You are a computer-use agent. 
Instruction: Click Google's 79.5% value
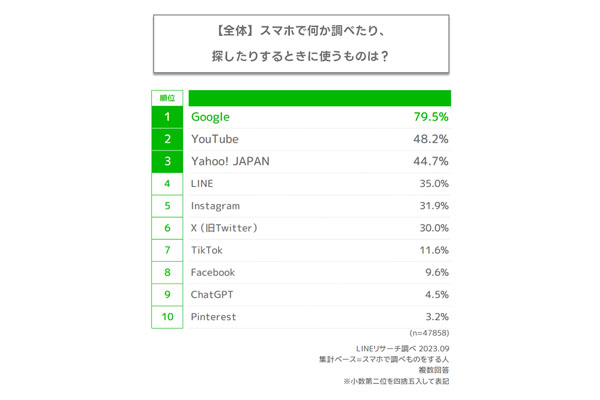(431, 117)
